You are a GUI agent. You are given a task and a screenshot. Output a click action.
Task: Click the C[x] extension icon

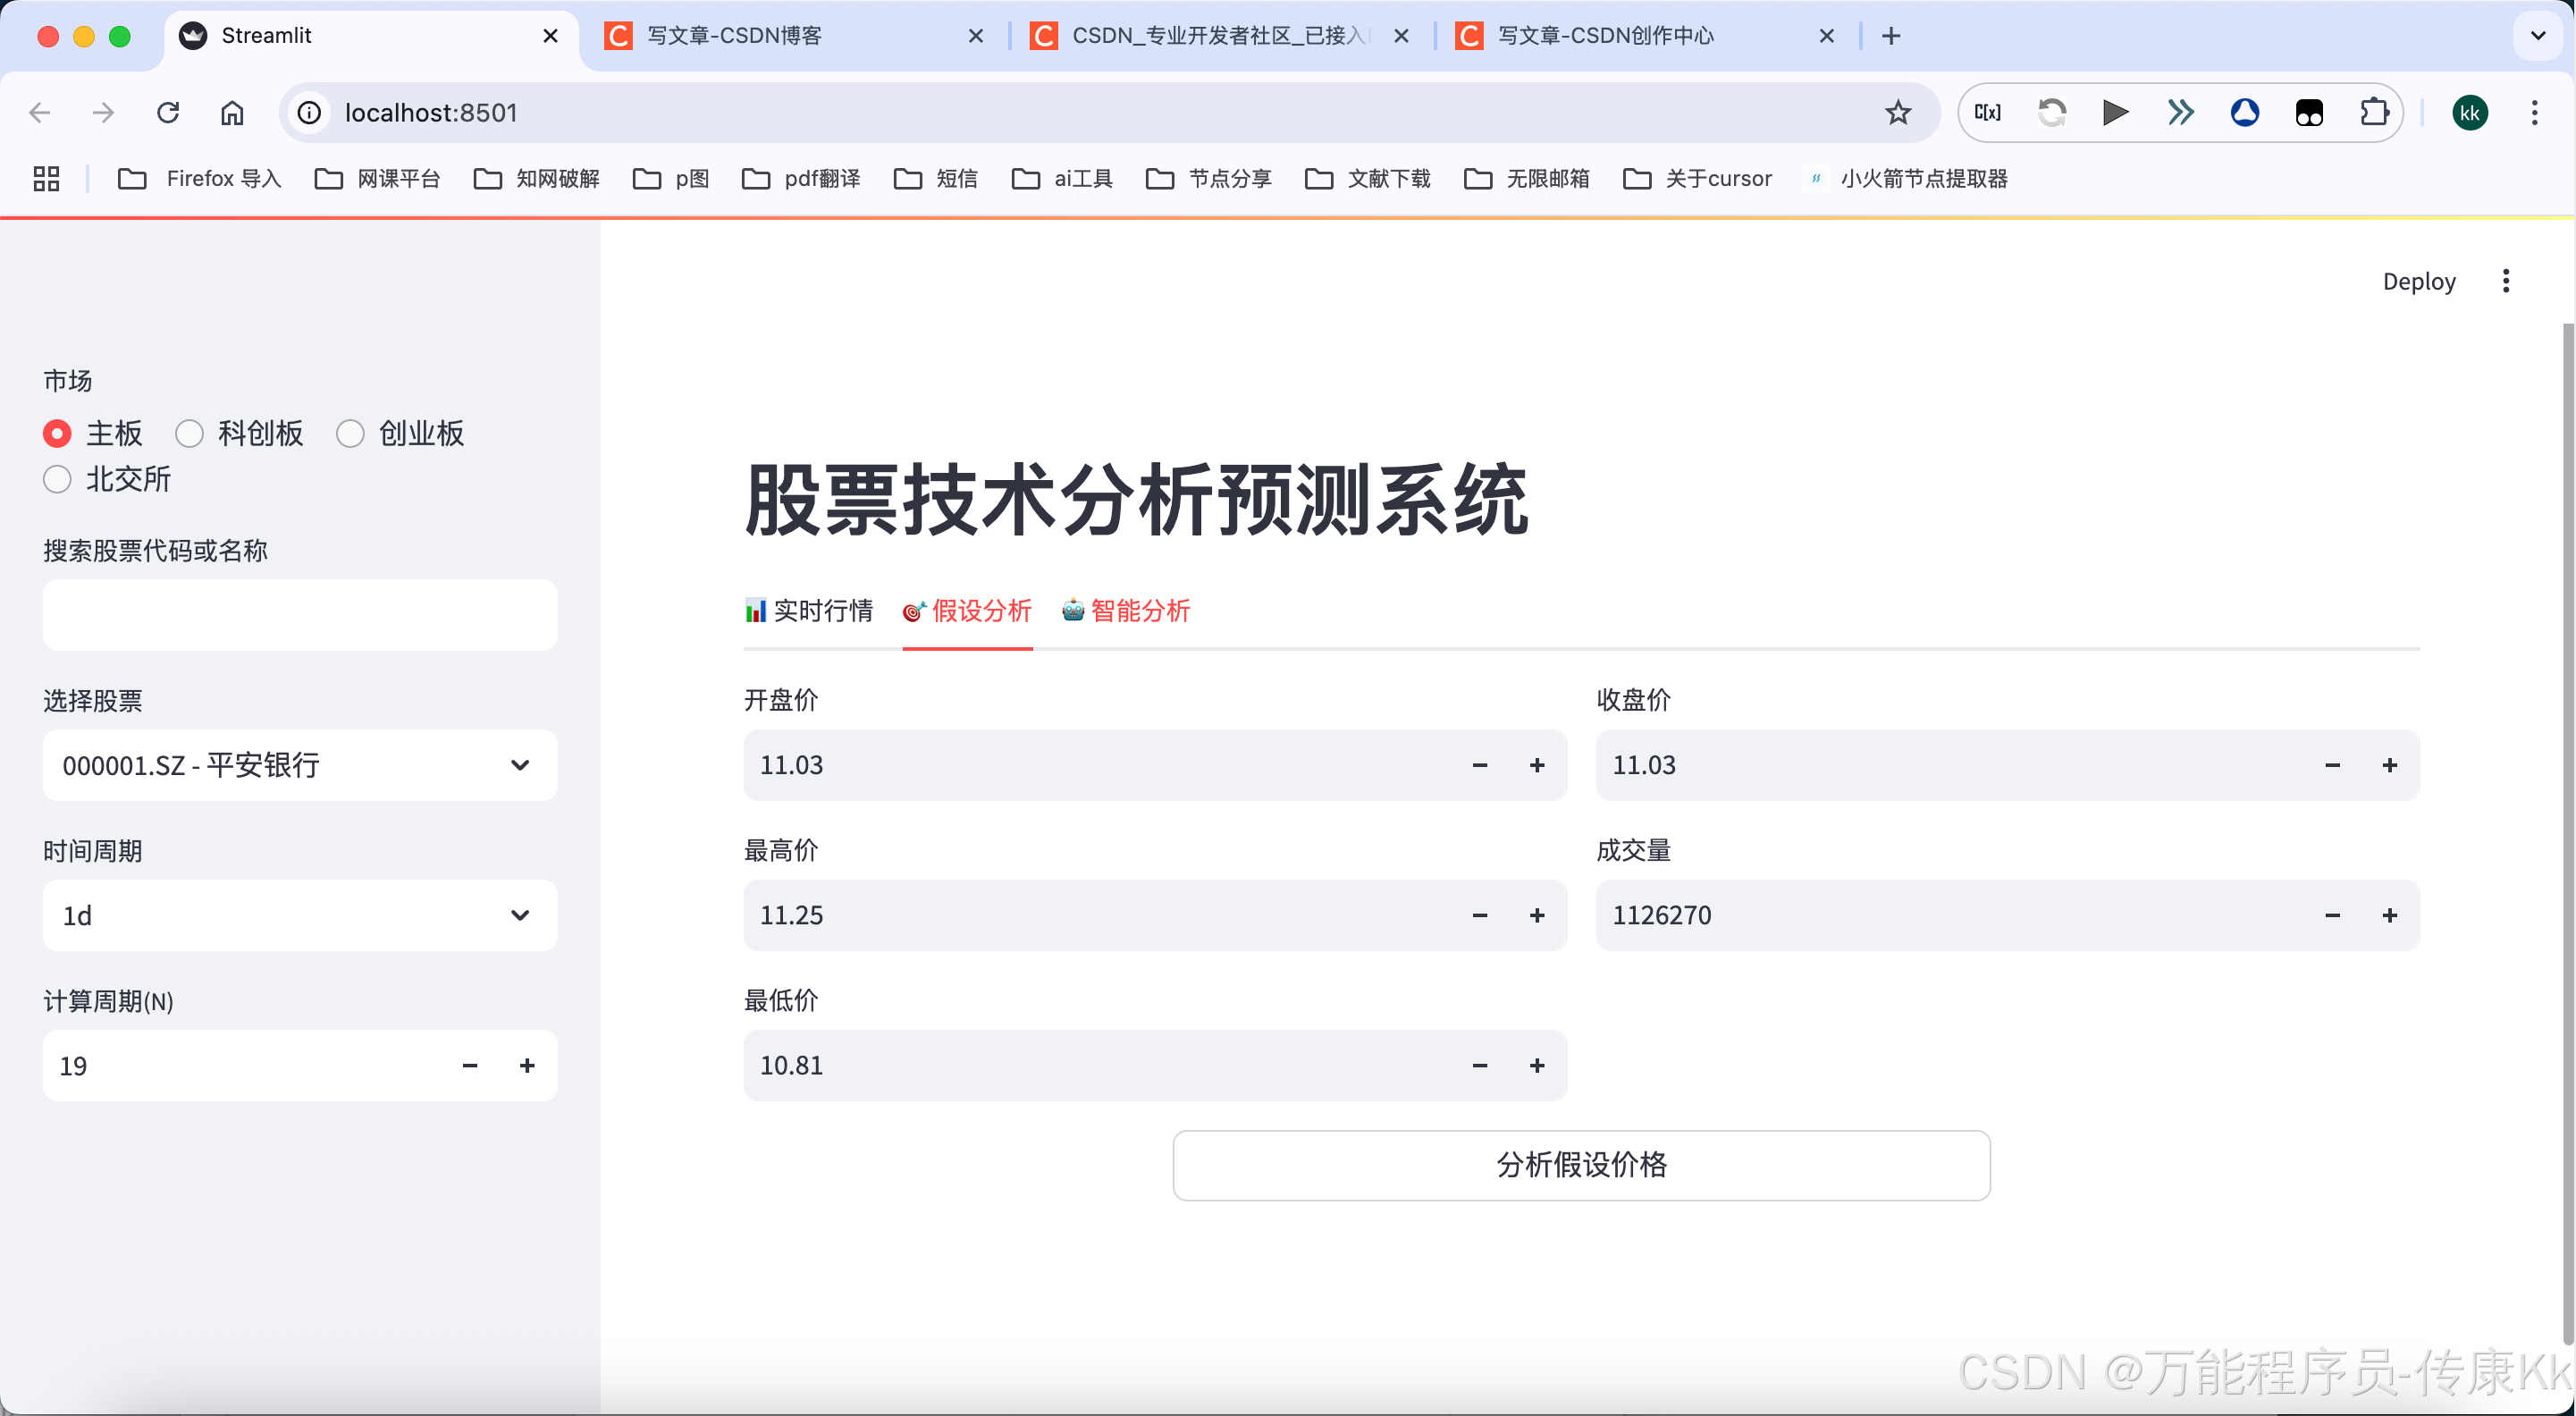tap(1988, 113)
